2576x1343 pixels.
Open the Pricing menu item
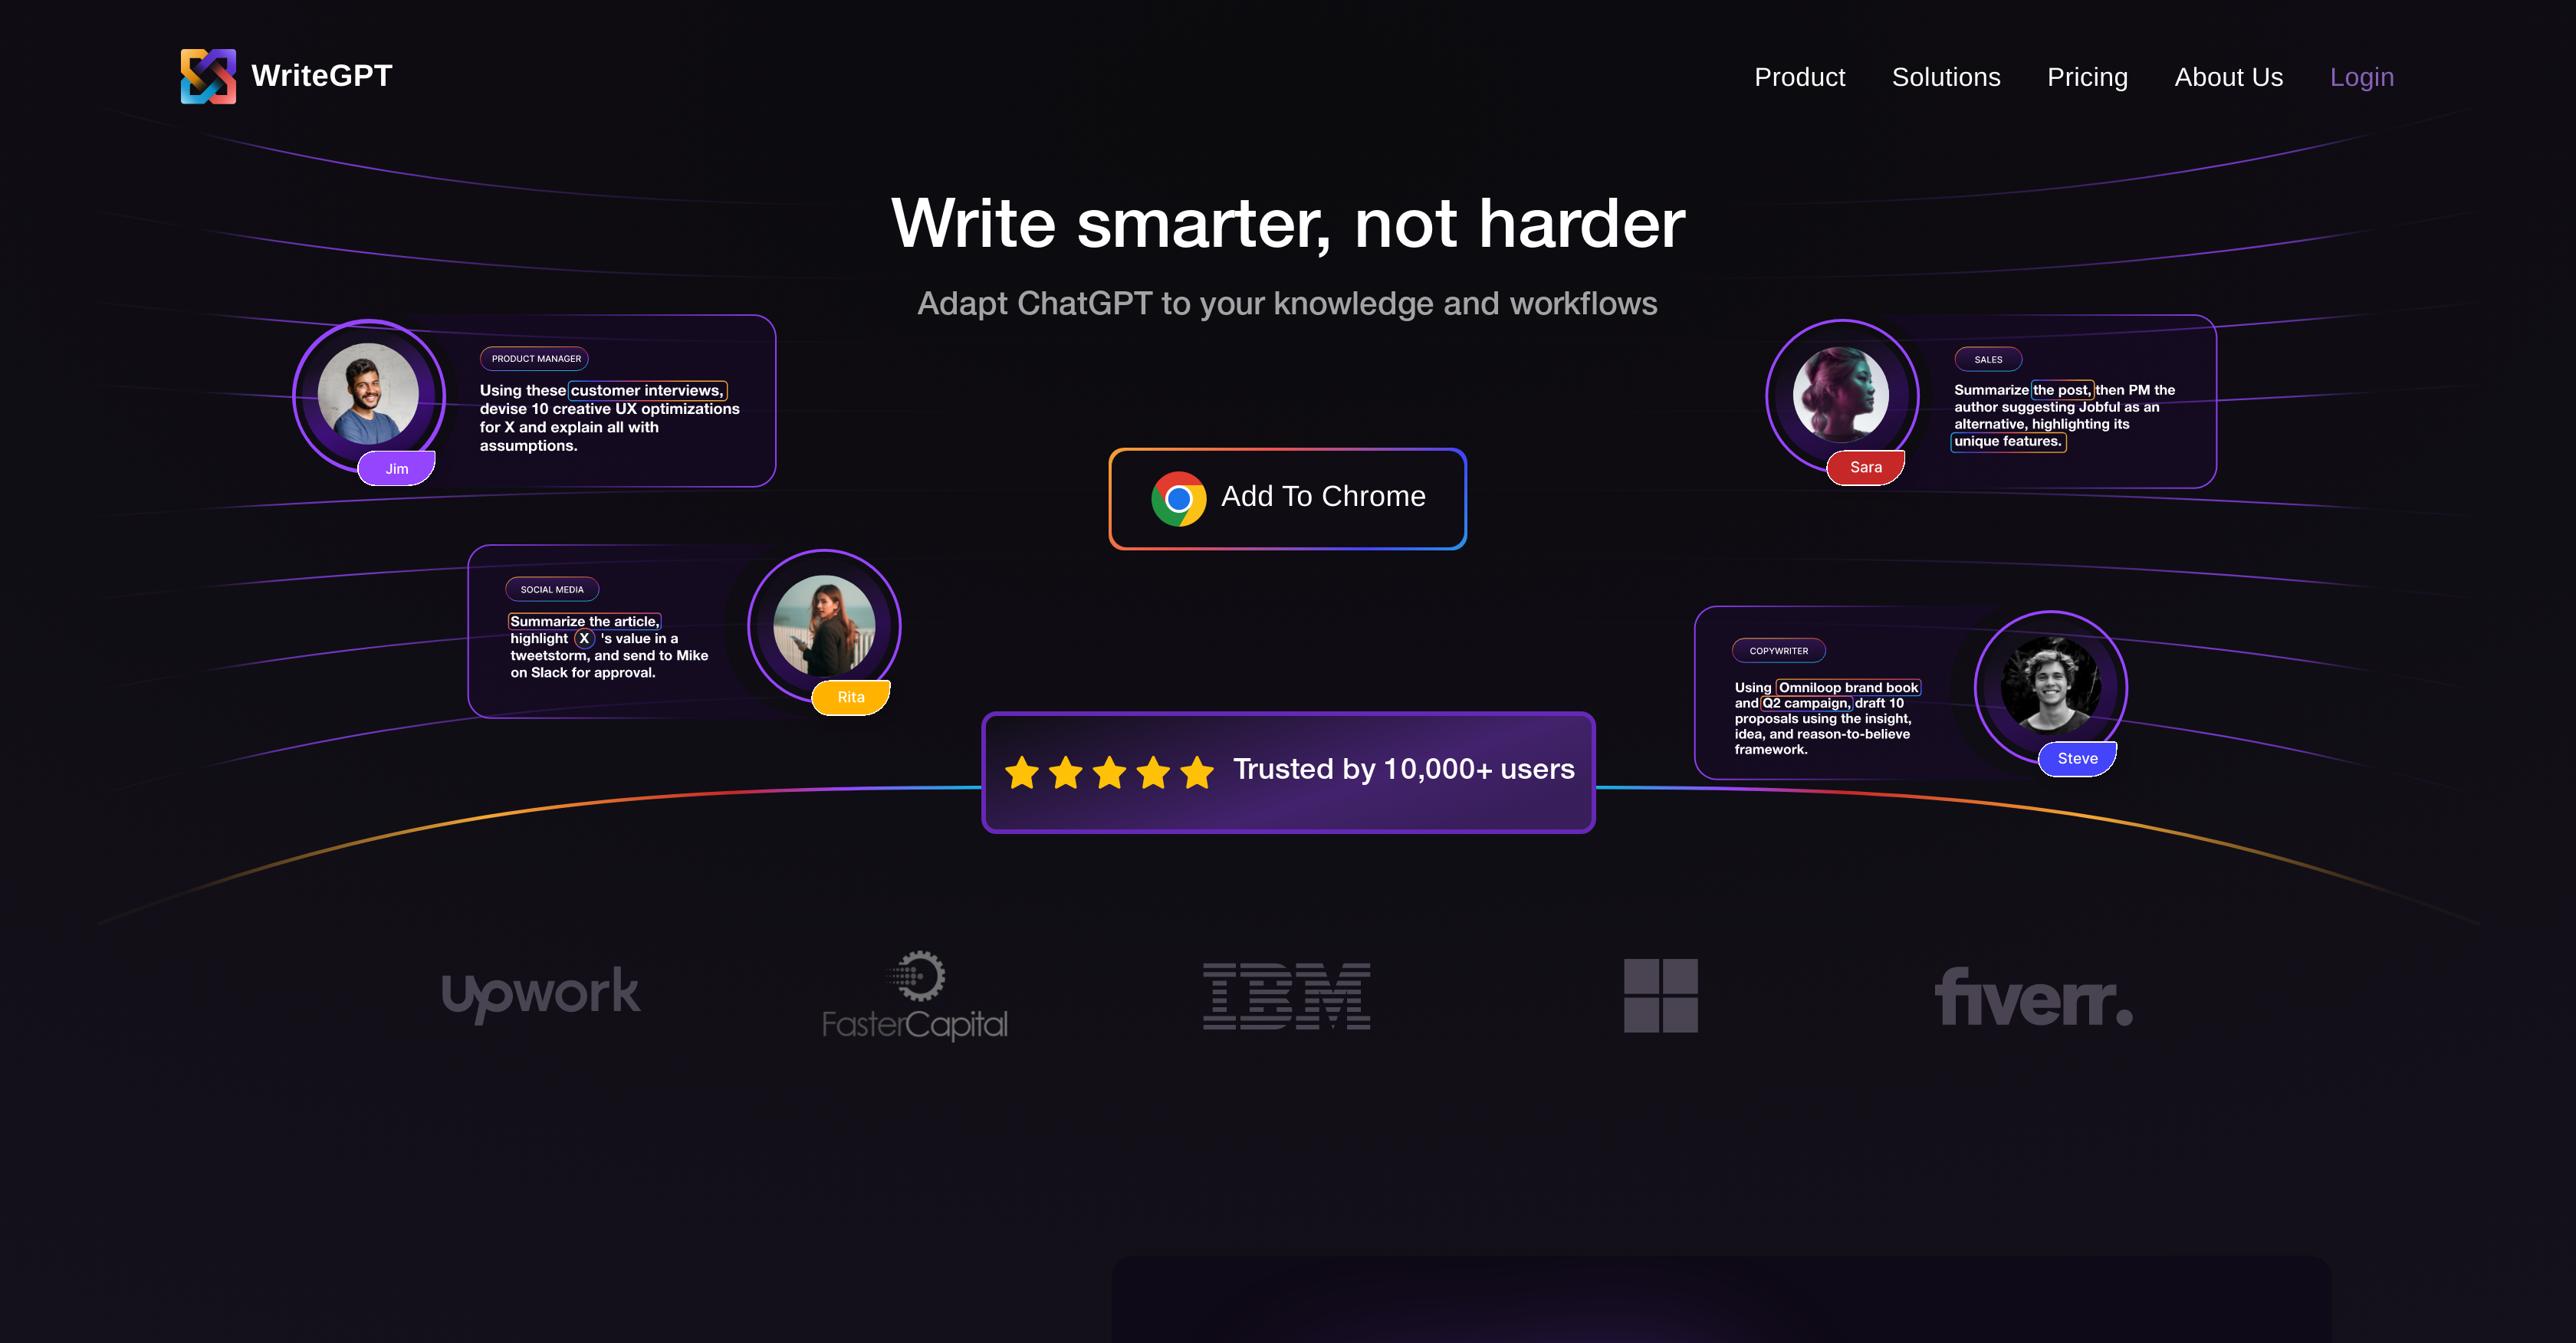click(2087, 77)
